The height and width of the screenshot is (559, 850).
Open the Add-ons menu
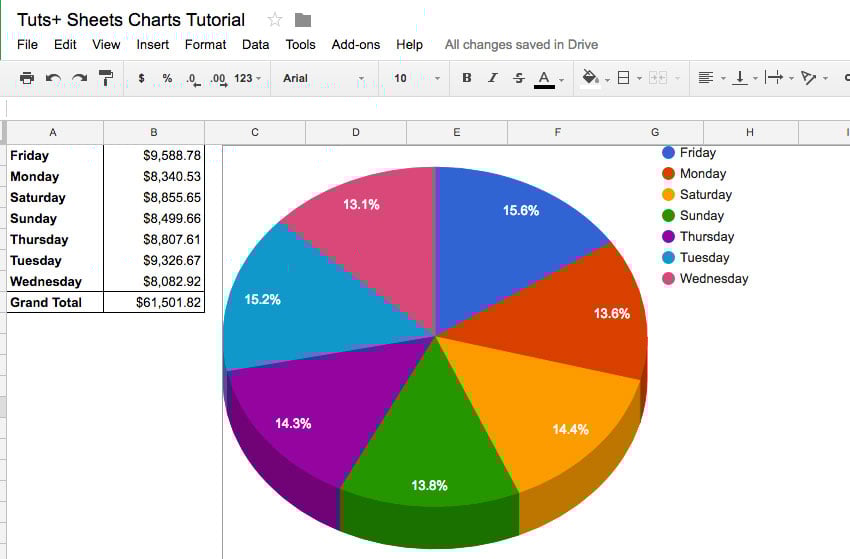pos(356,44)
